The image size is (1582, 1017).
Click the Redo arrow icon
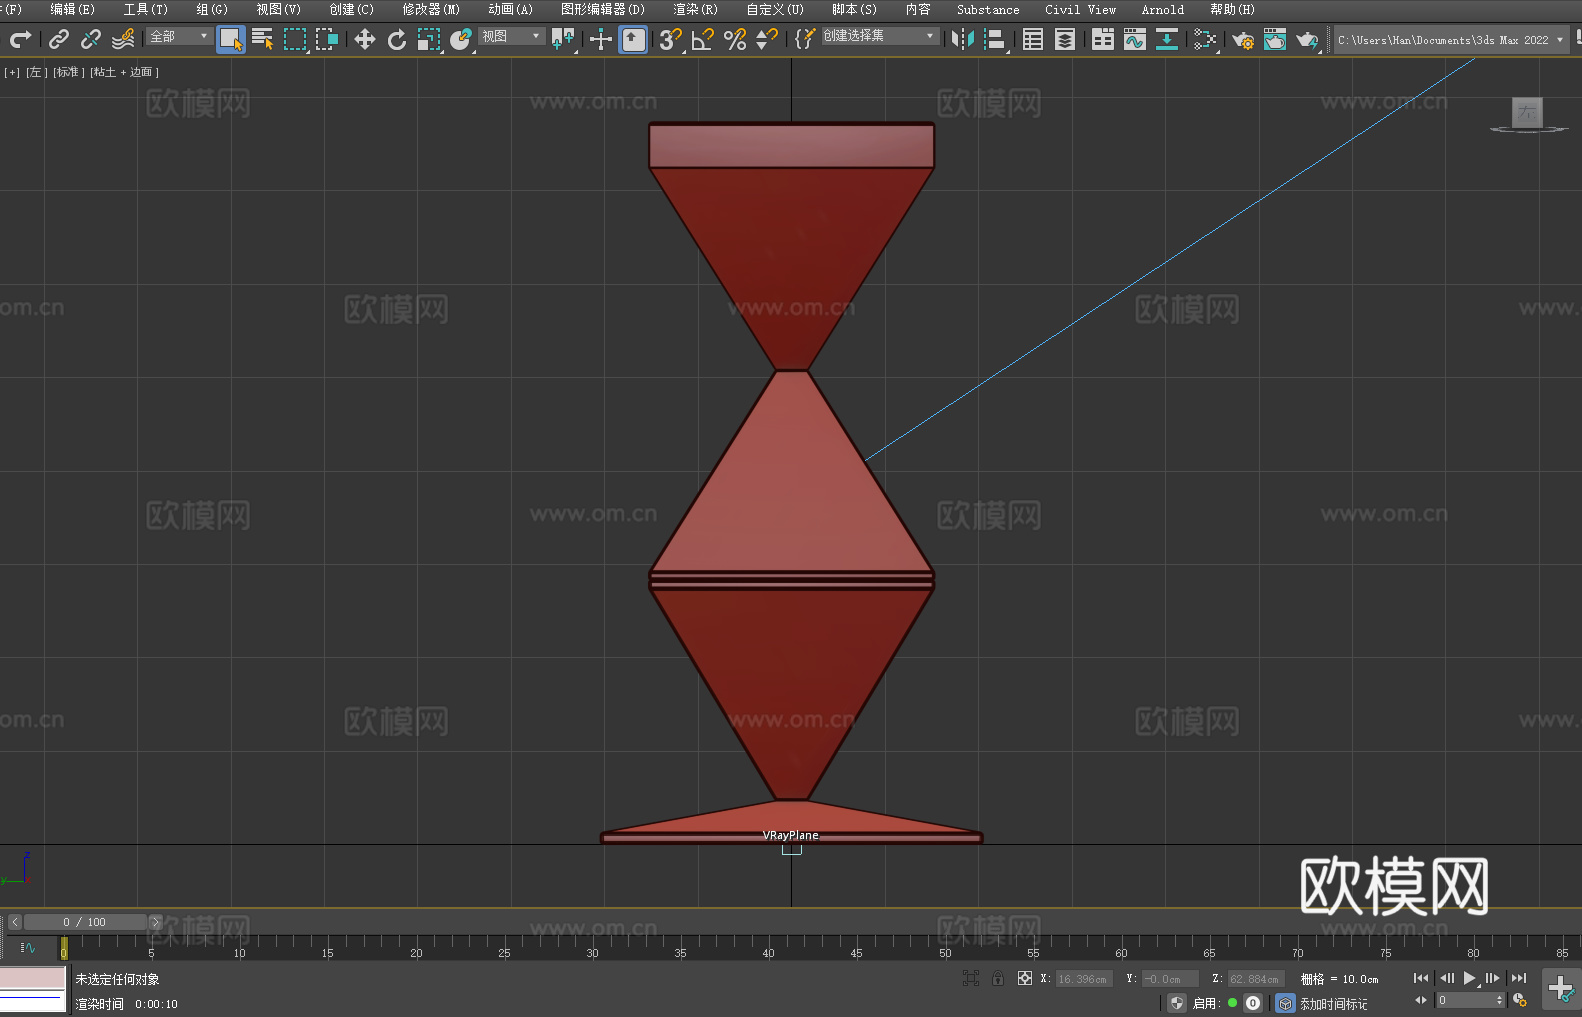tap(20, 39)
